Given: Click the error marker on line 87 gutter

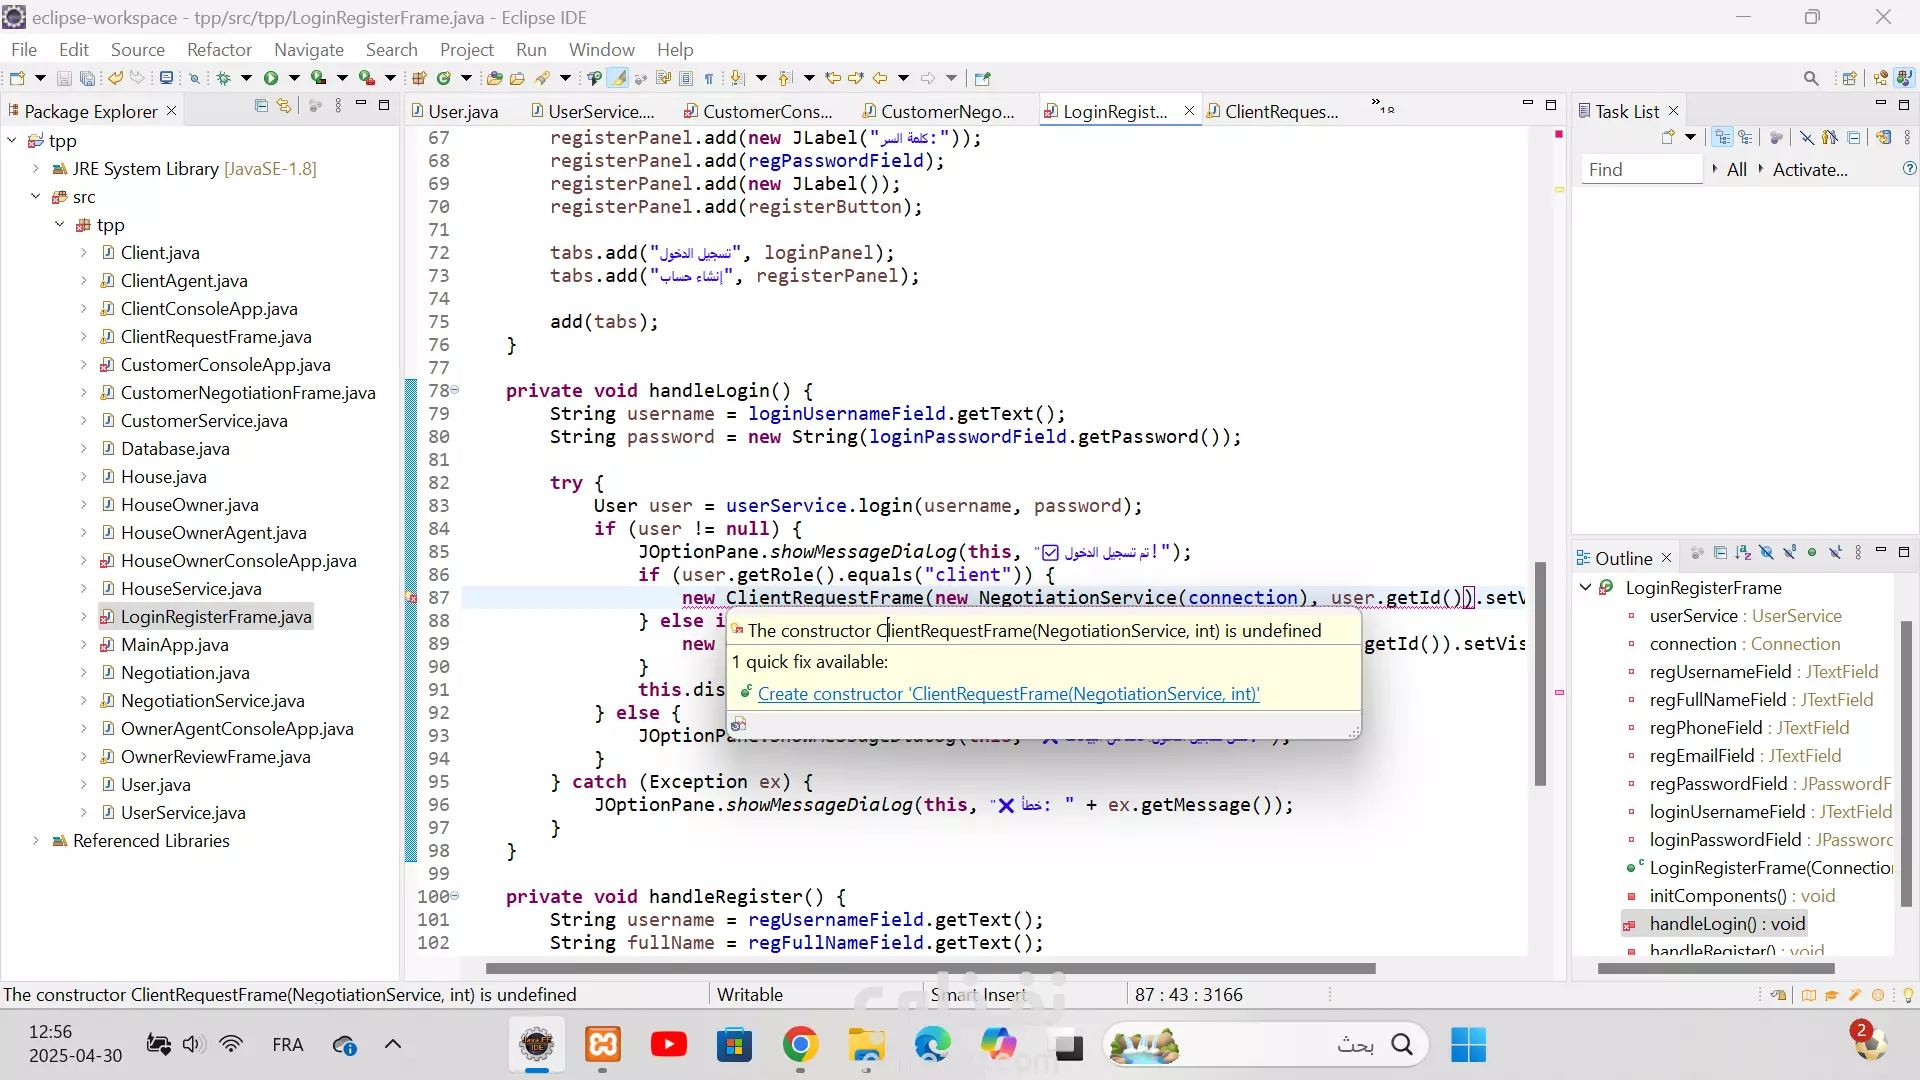Looking at the screenshot, I should (x=410, y=597).
